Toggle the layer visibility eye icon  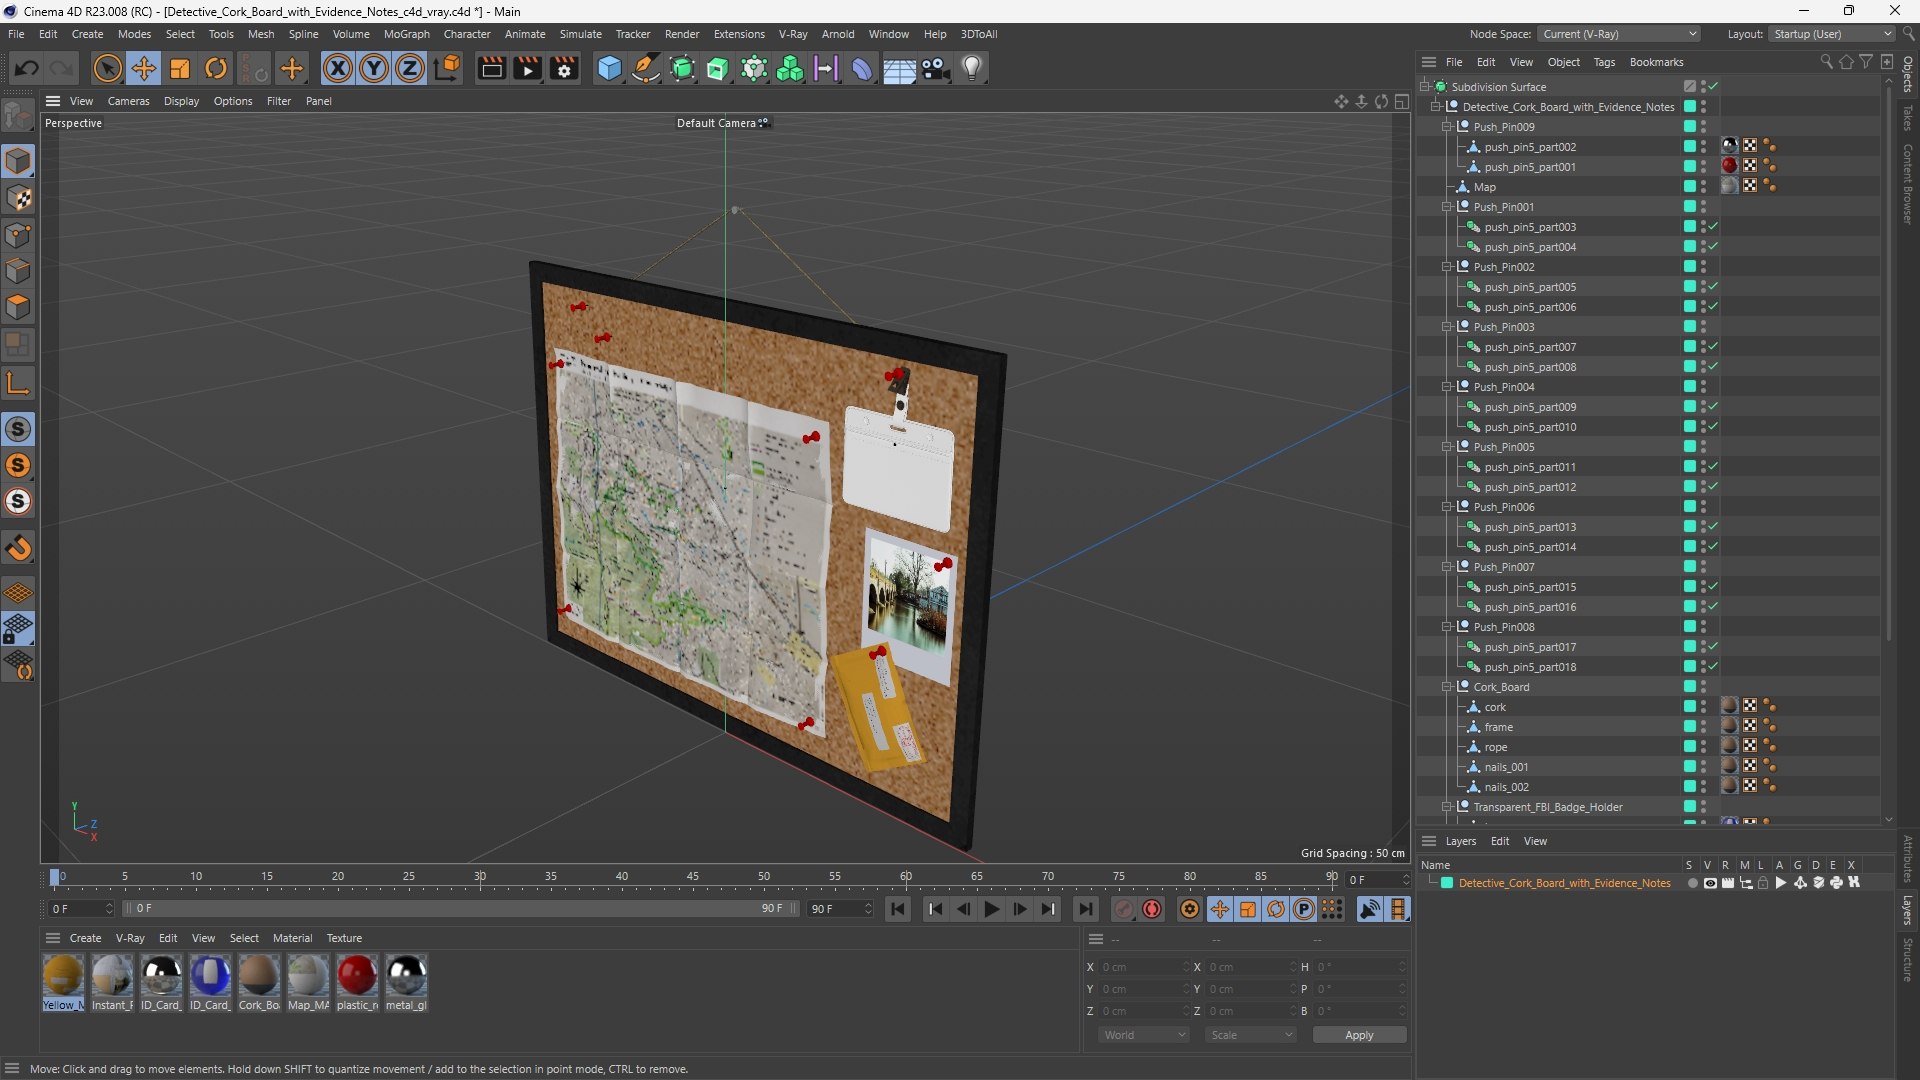pyautogui.click(x=1710, y=883)
